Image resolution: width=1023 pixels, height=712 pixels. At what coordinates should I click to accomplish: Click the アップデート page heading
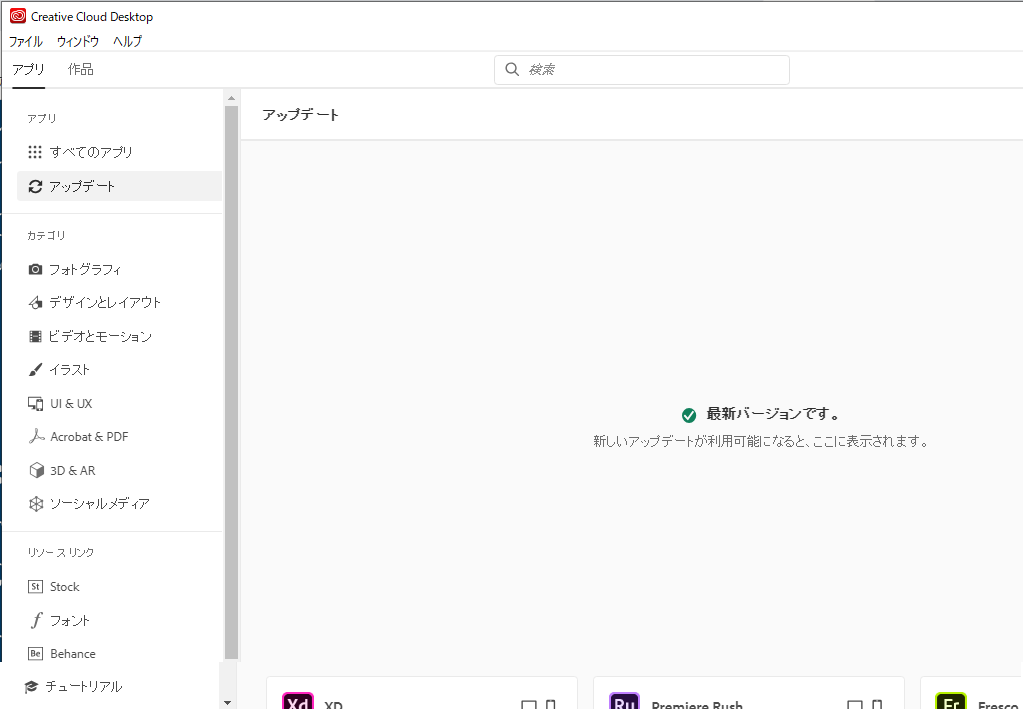tap(301, 115)
